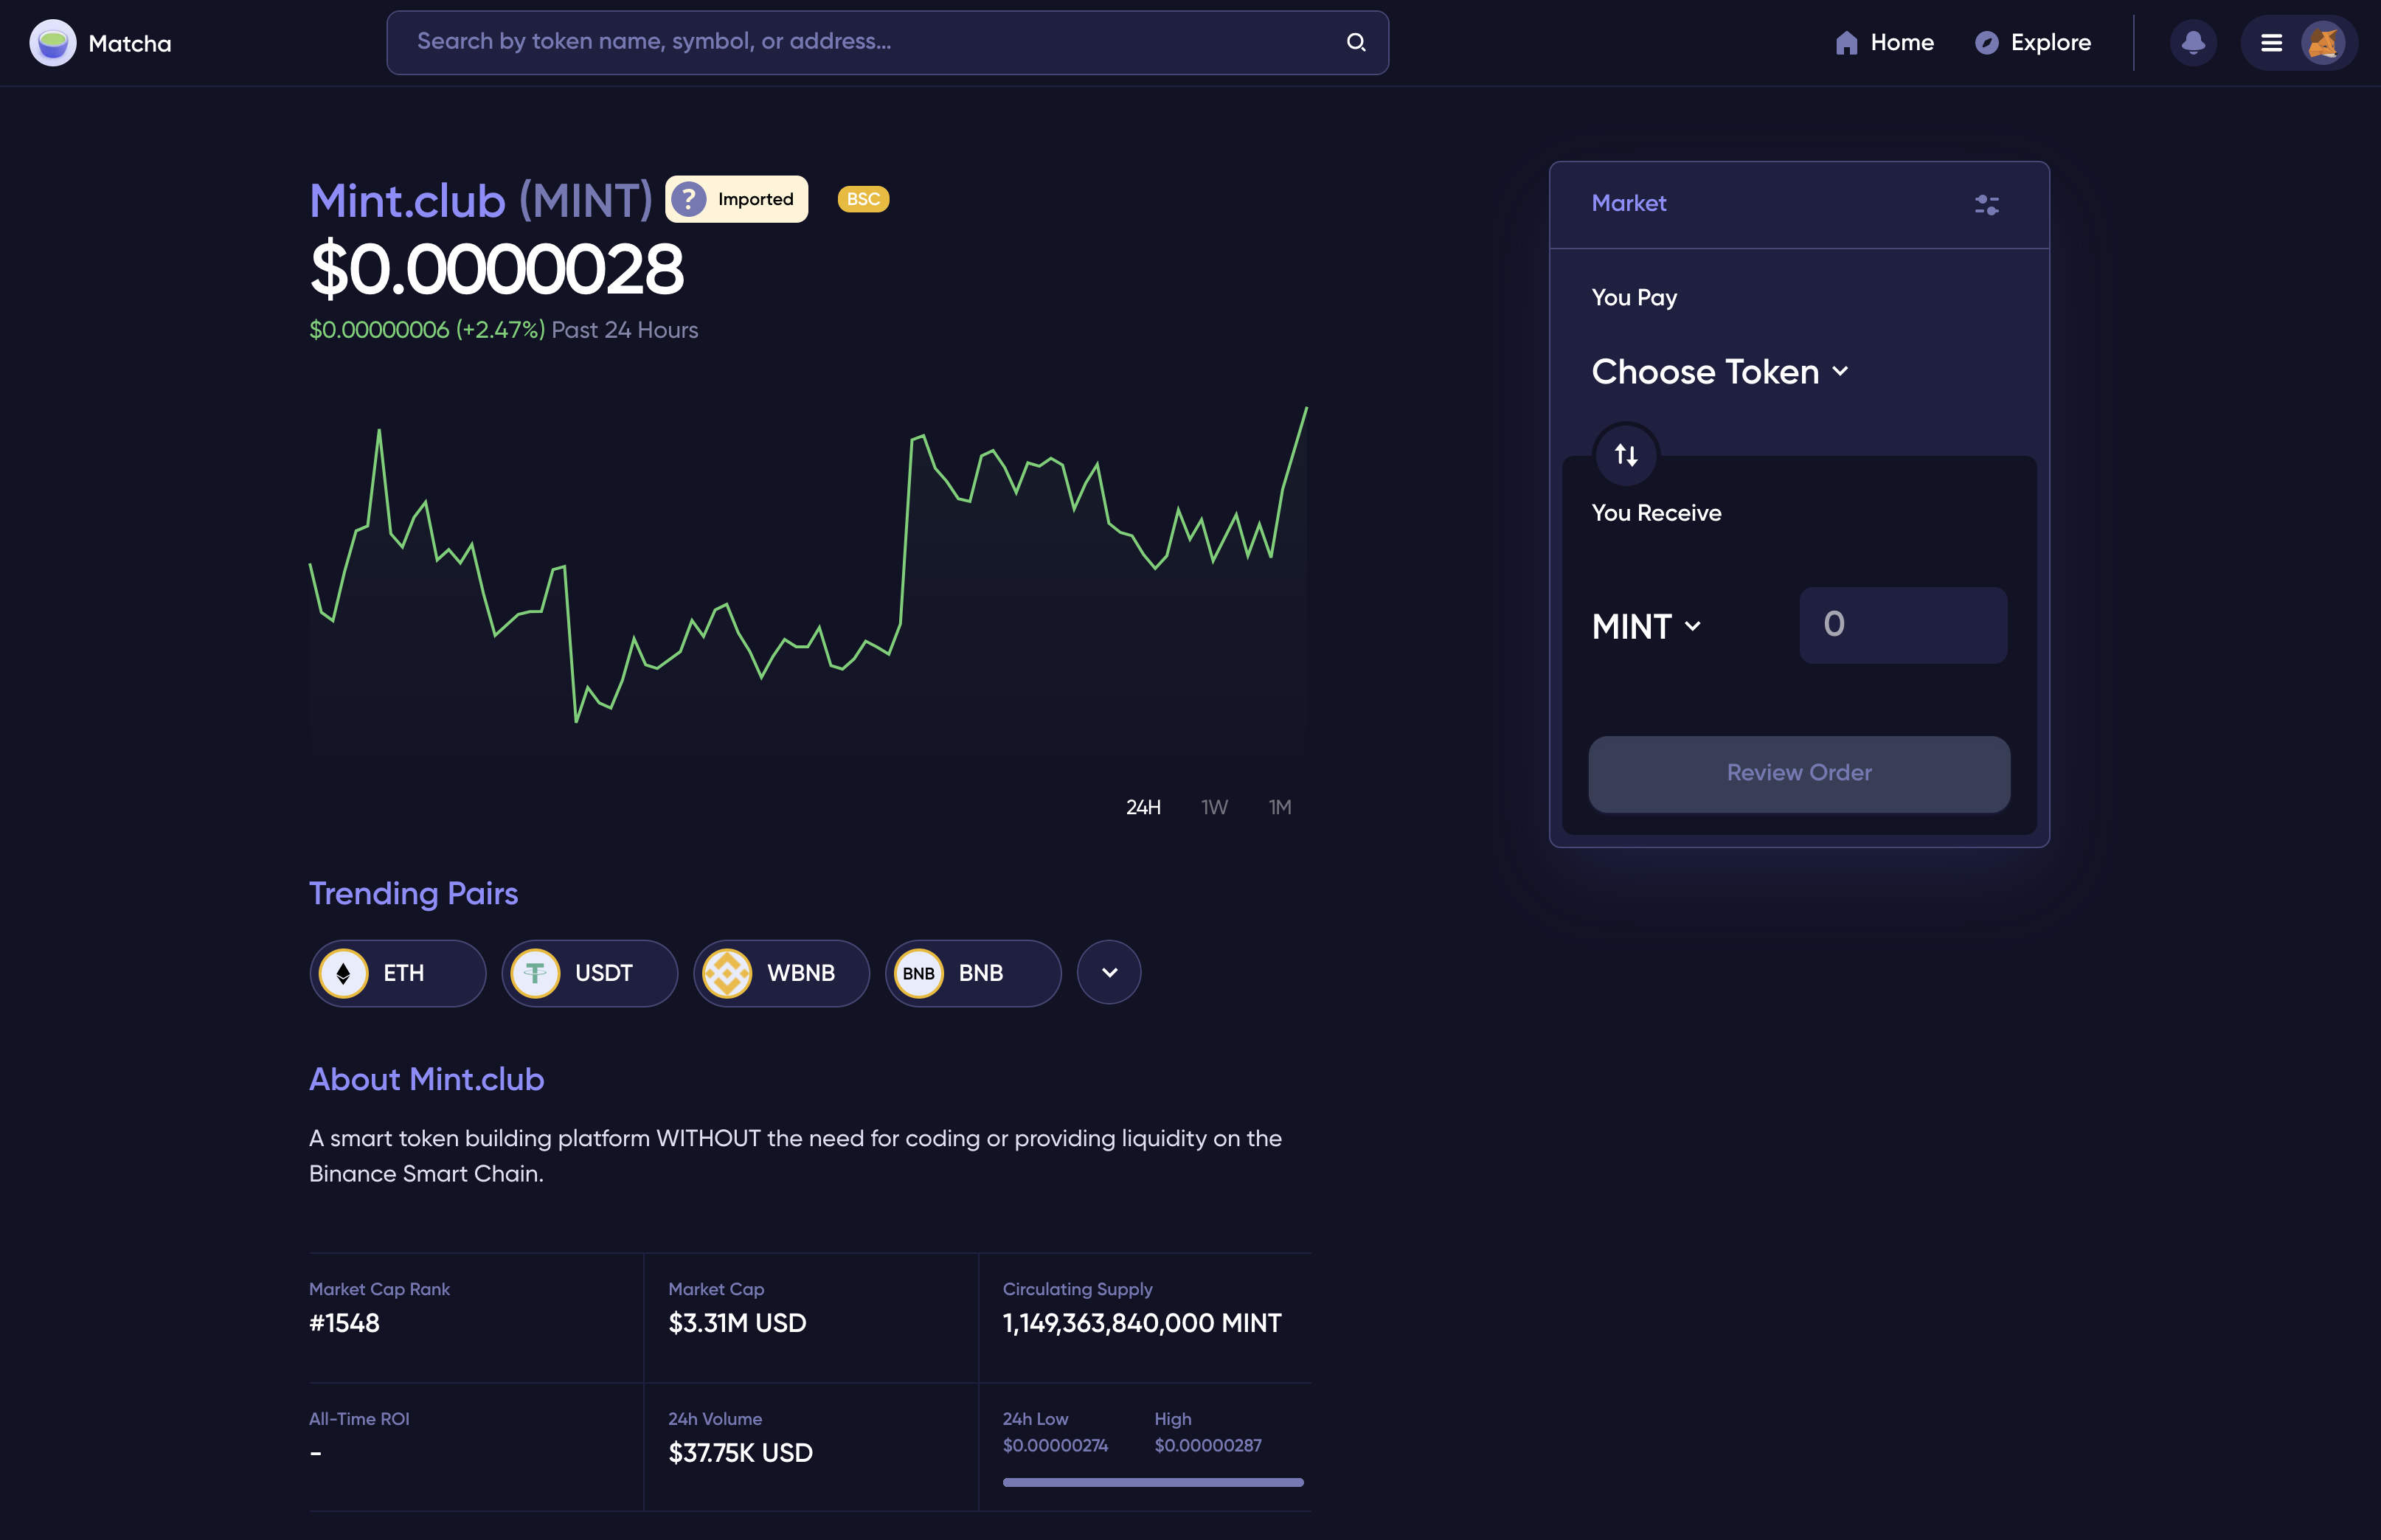Click the $0.0000028 price
2381x1540 pixels.
[497, 269]
